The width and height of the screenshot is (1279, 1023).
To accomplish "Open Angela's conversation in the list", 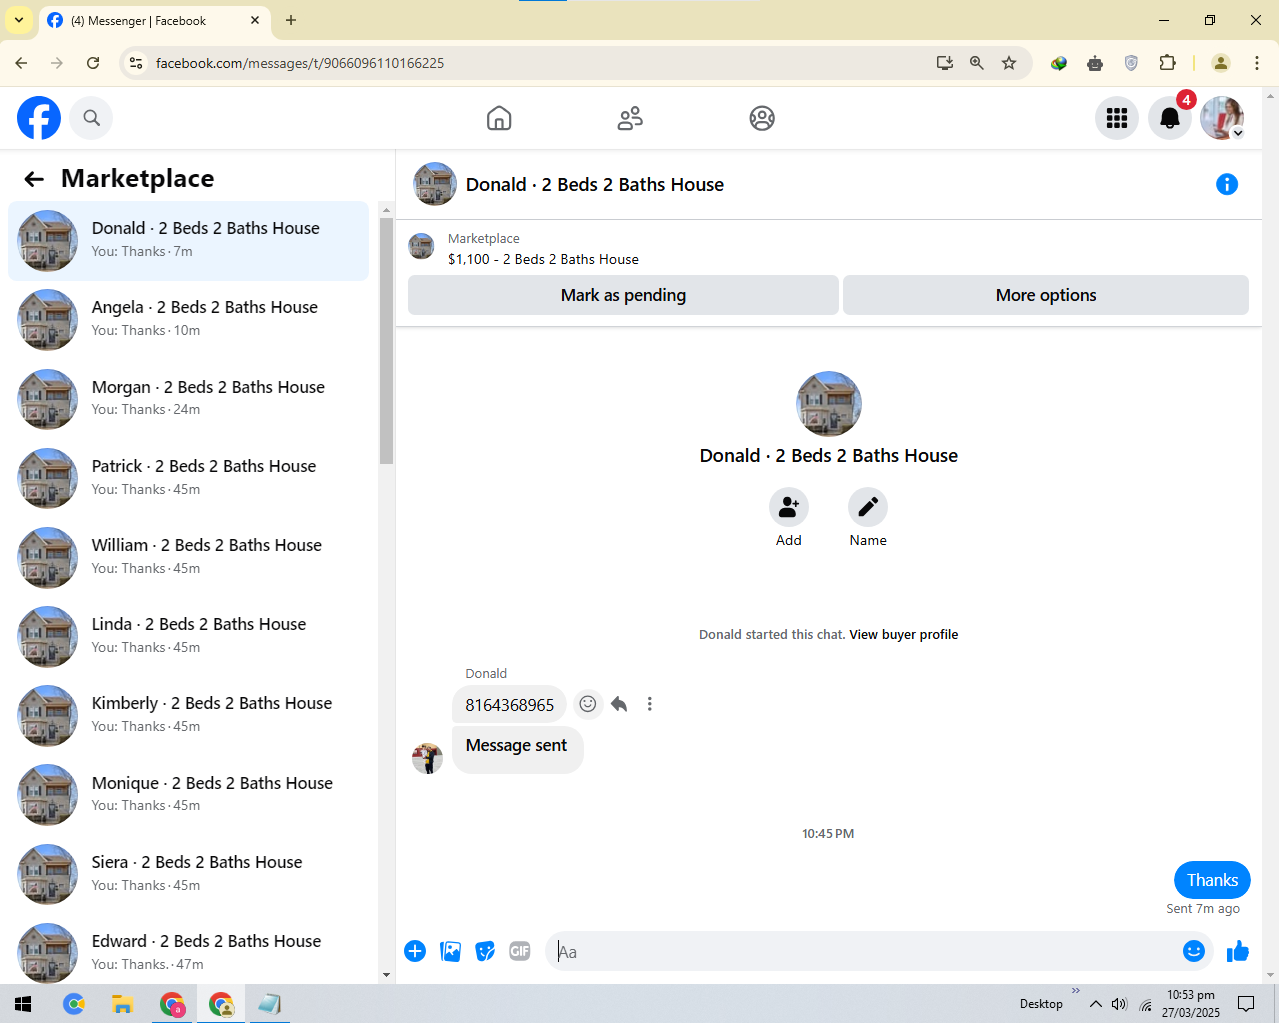I will [x=188, y=320].
